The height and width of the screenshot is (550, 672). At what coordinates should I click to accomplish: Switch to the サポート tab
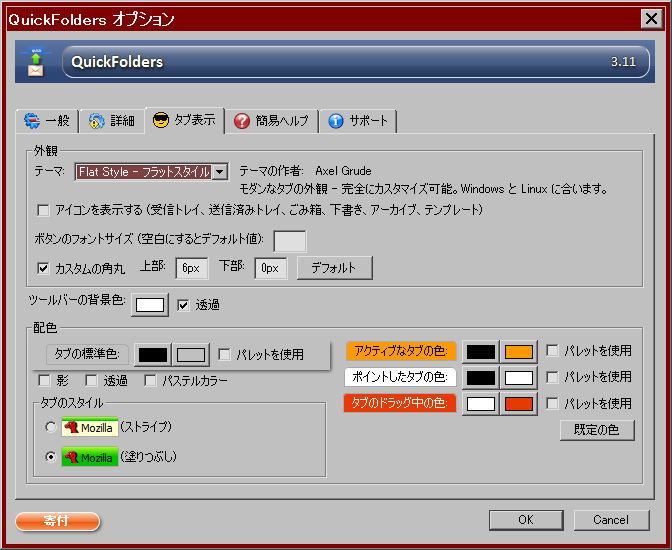358,121
